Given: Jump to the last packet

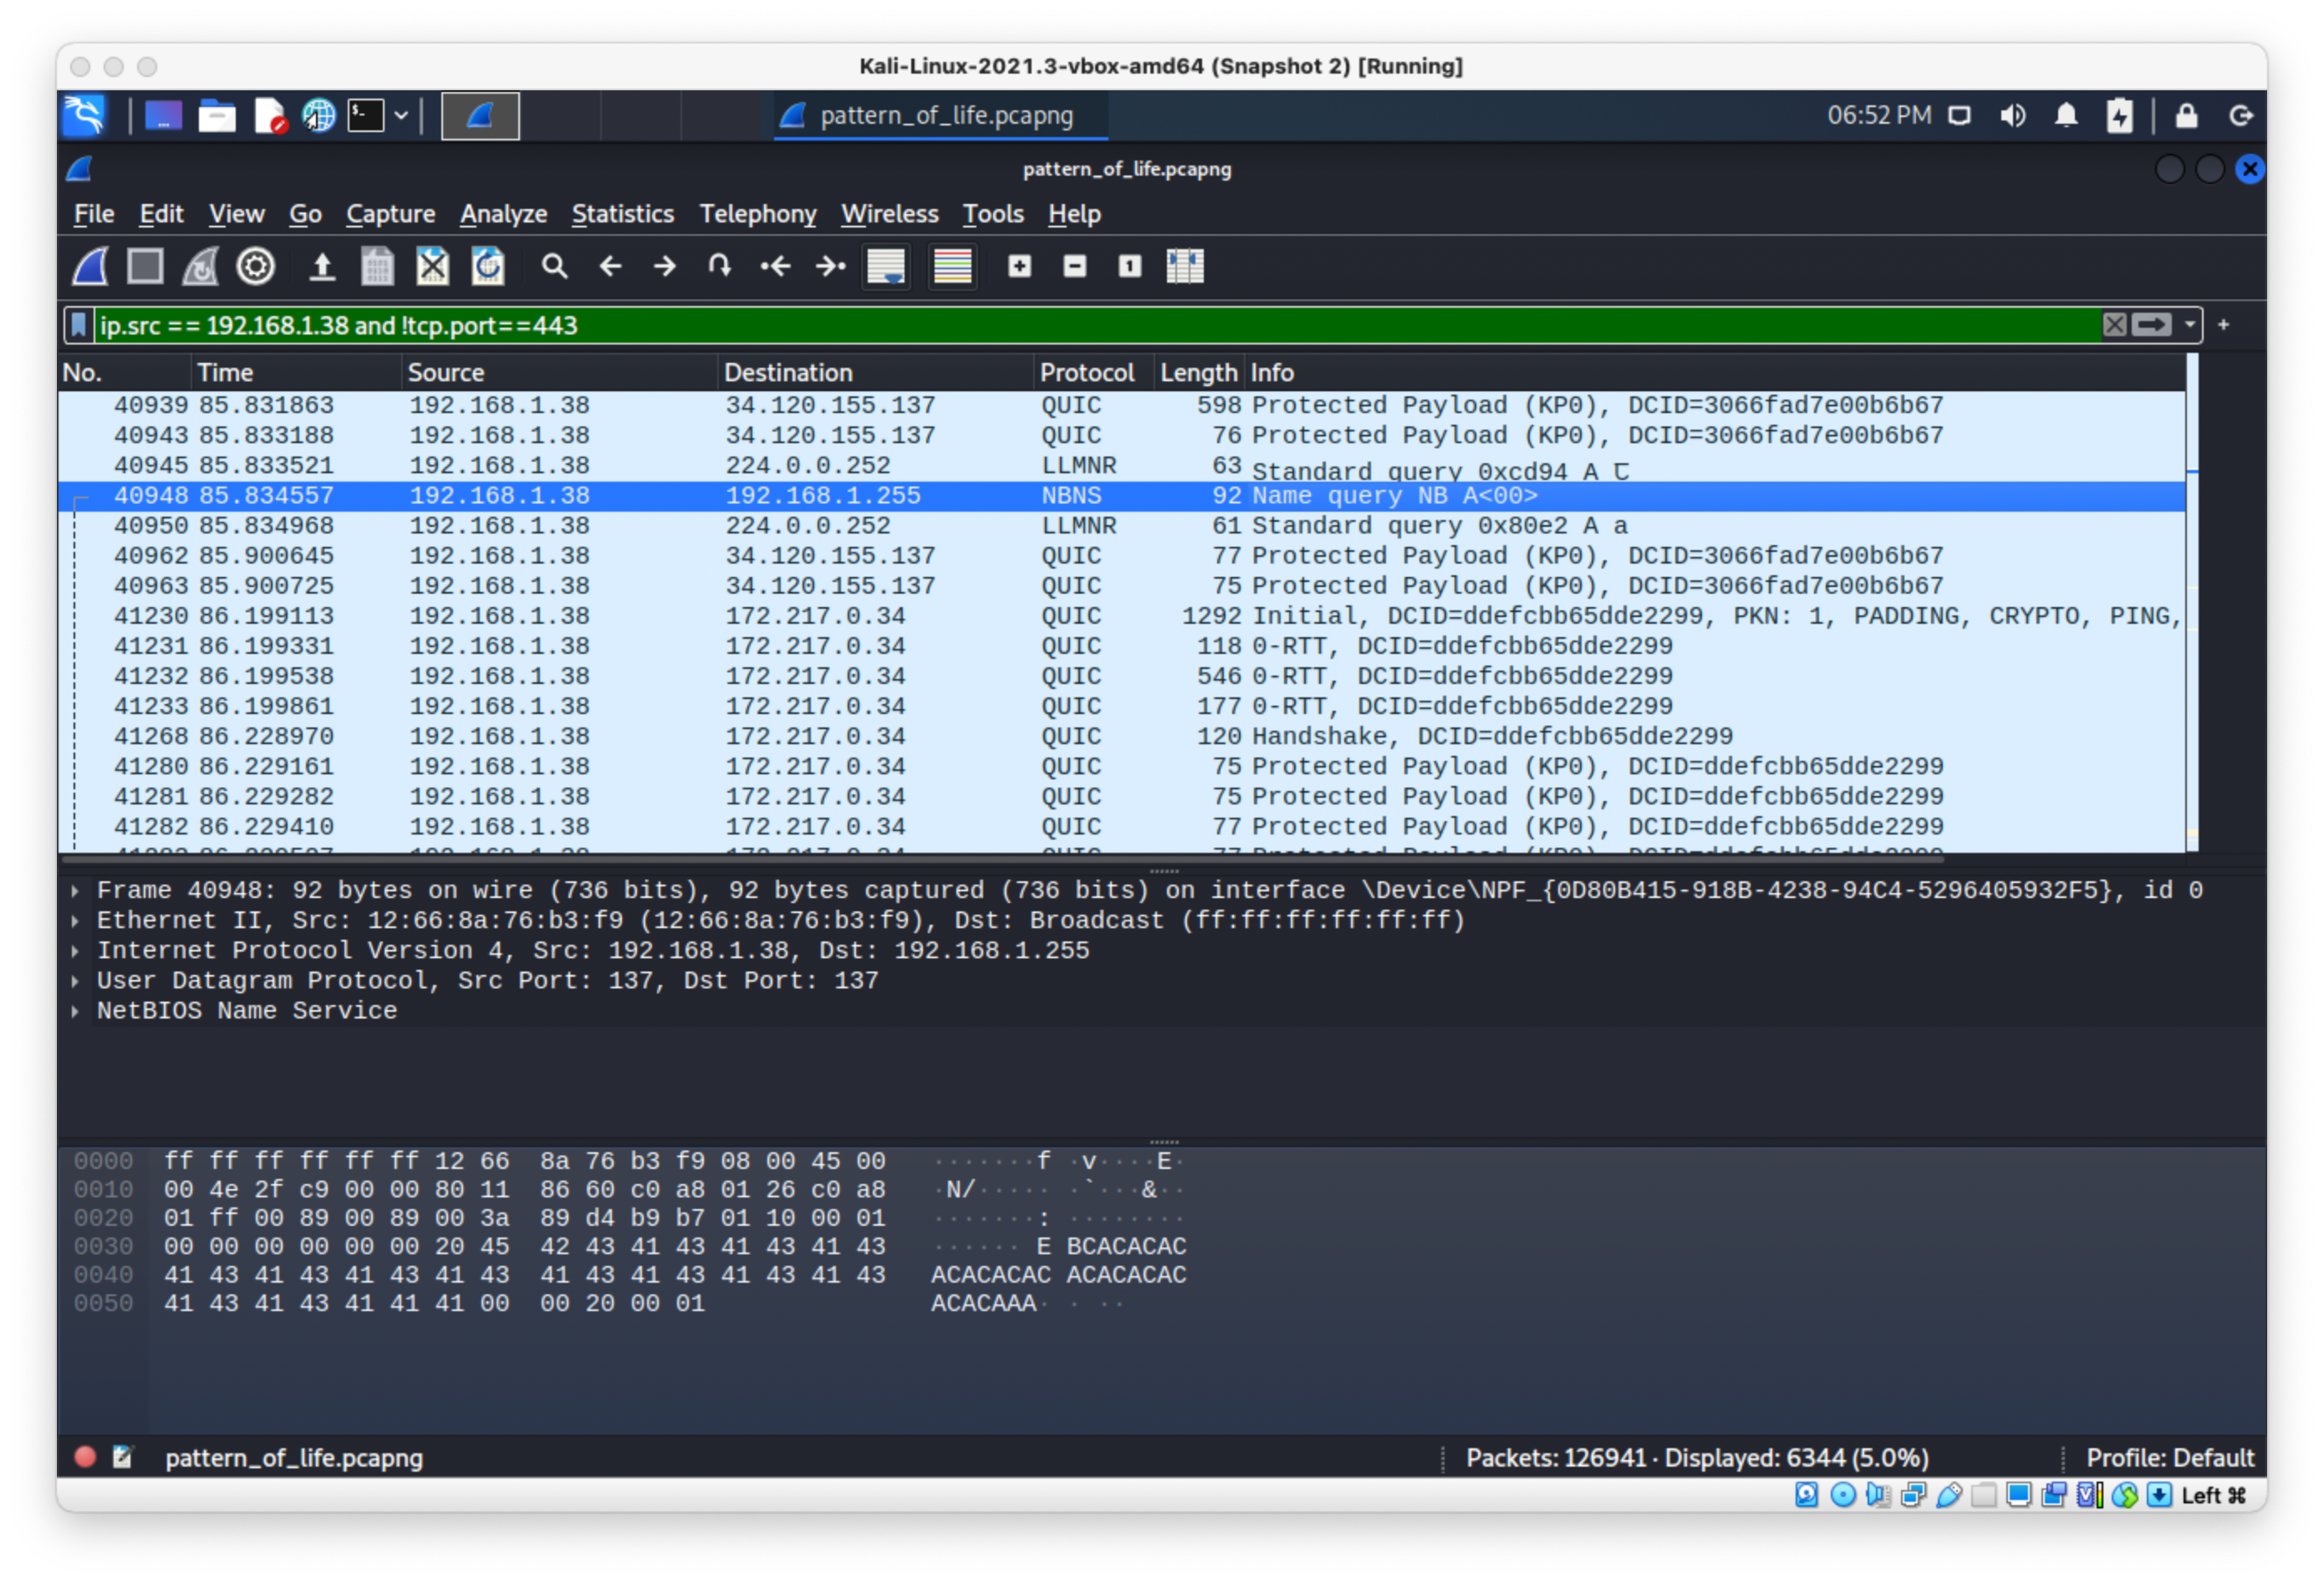Looking at the screenshot, I should coord(830,266).
